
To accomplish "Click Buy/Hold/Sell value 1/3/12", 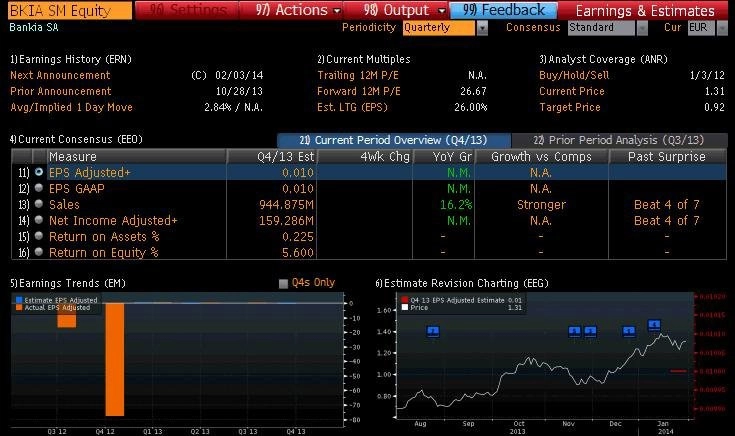I will [707, 75].
